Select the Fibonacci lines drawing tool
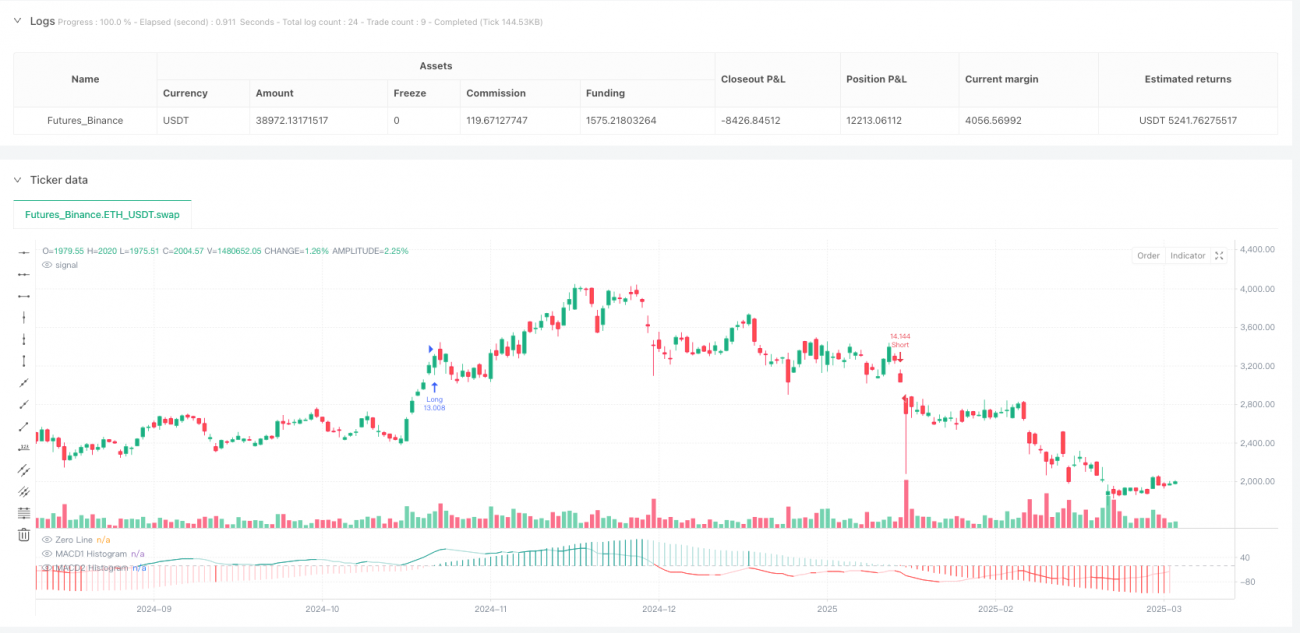 tap(24, 513)
